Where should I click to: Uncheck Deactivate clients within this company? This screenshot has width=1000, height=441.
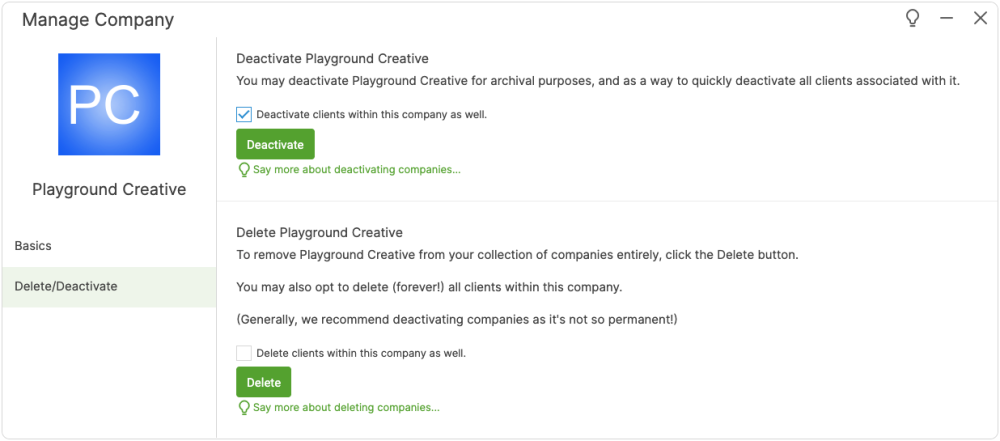(x=244, y=115)
